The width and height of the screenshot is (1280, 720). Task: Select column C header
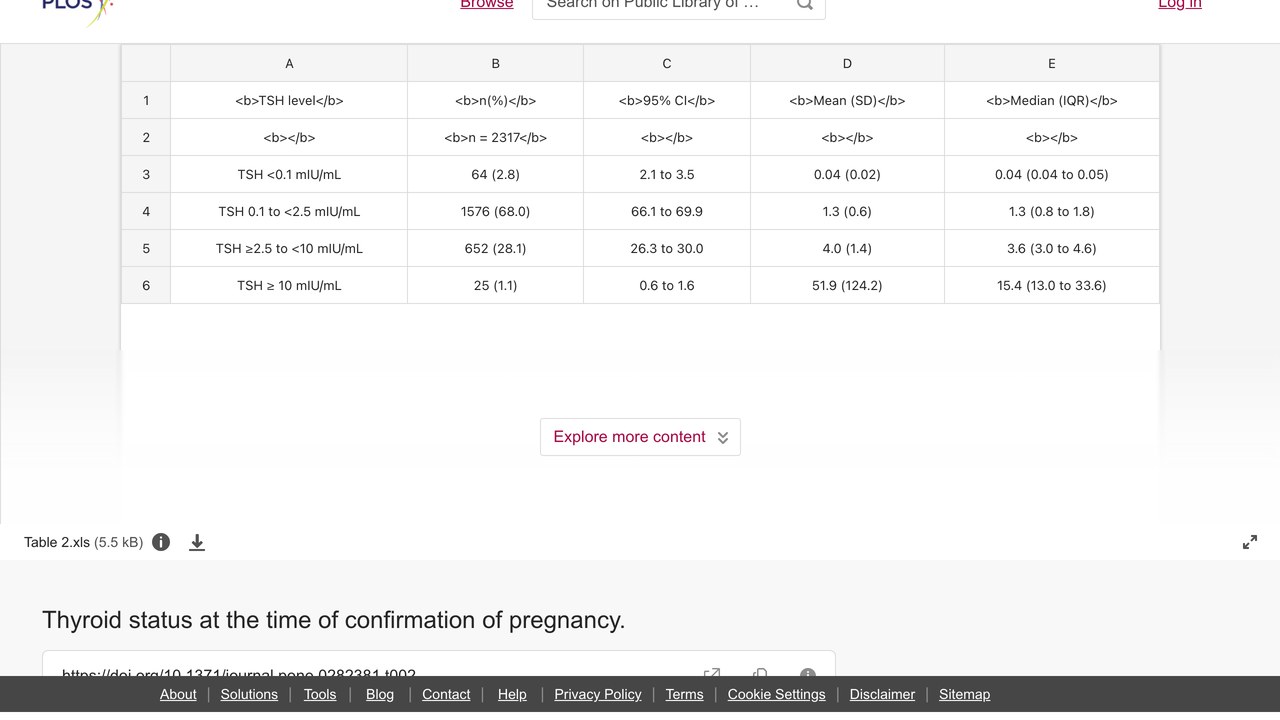667,63
